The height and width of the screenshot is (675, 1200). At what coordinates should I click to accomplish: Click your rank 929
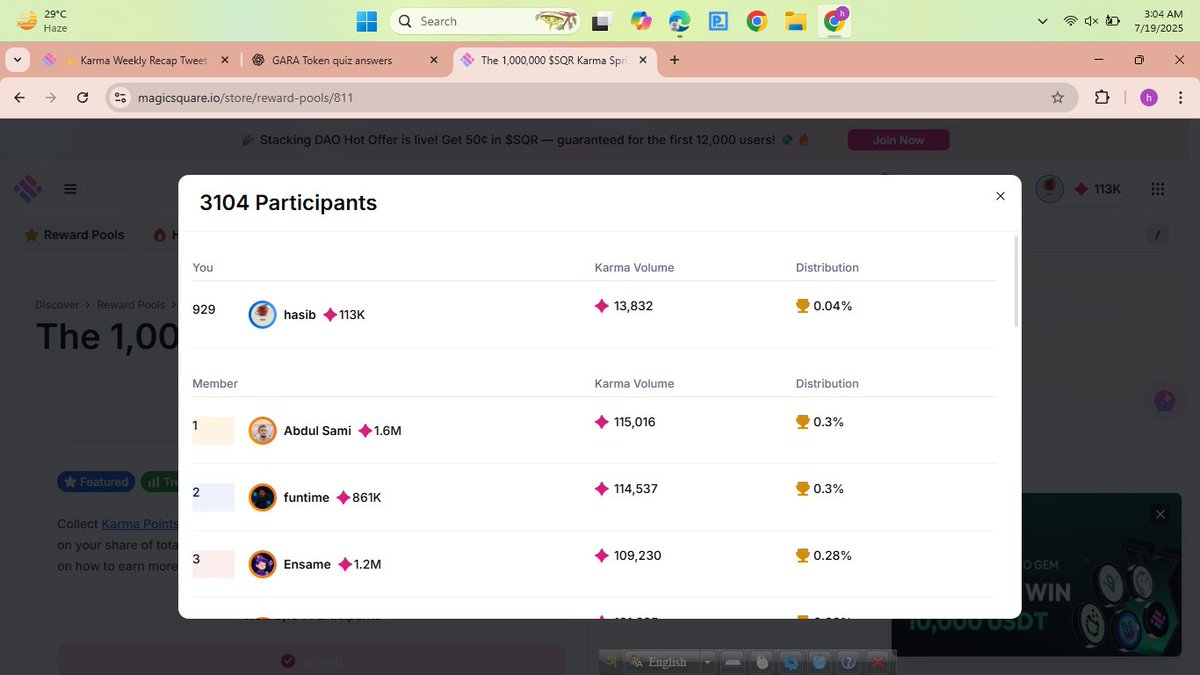coord(204,309)
